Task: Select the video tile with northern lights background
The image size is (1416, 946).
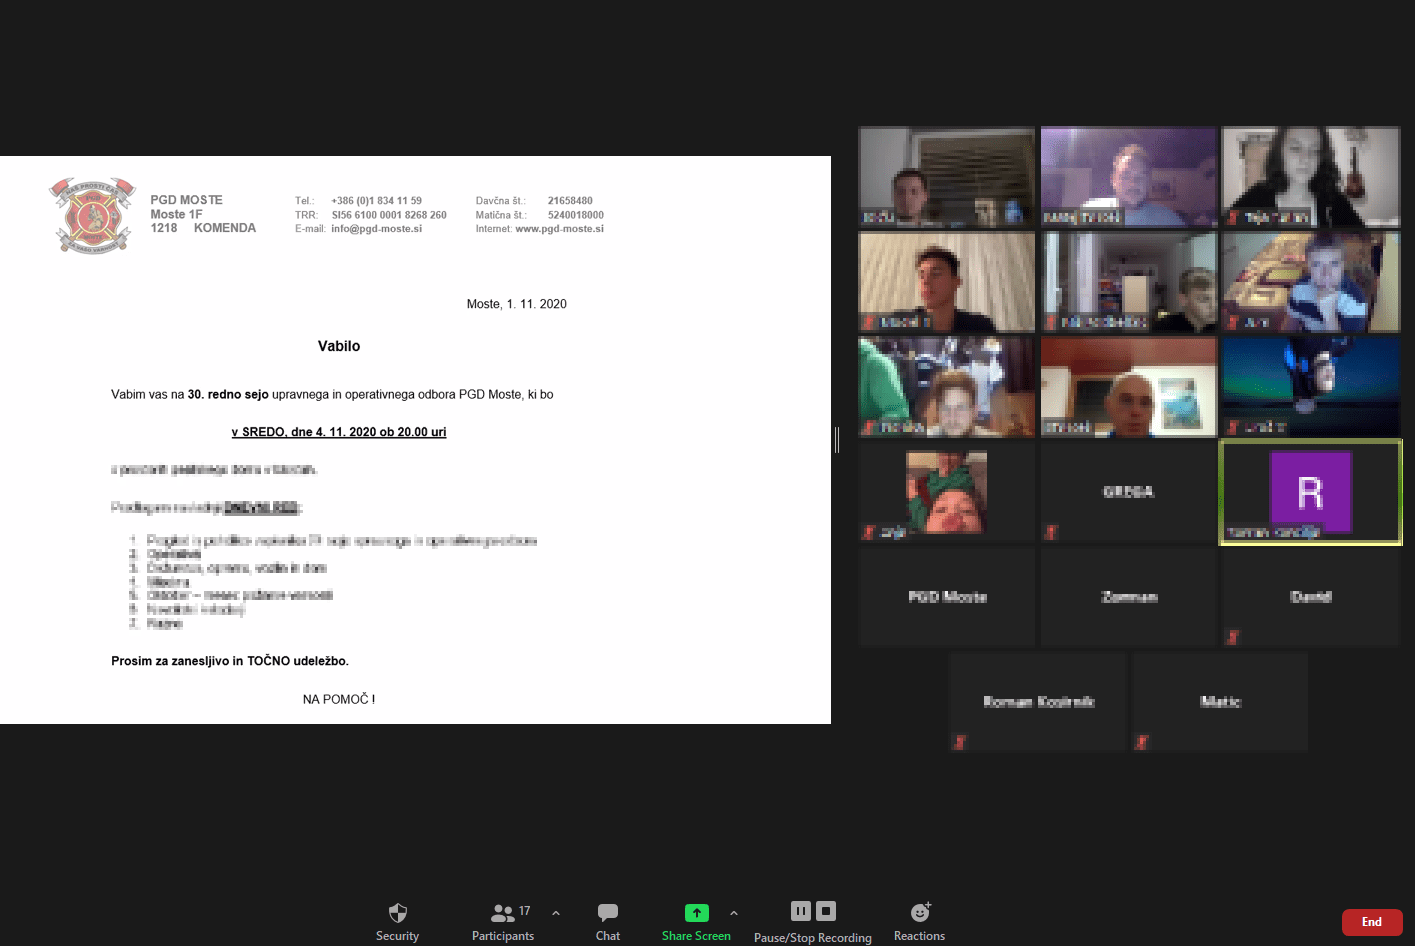Action: coord(1311,387)
